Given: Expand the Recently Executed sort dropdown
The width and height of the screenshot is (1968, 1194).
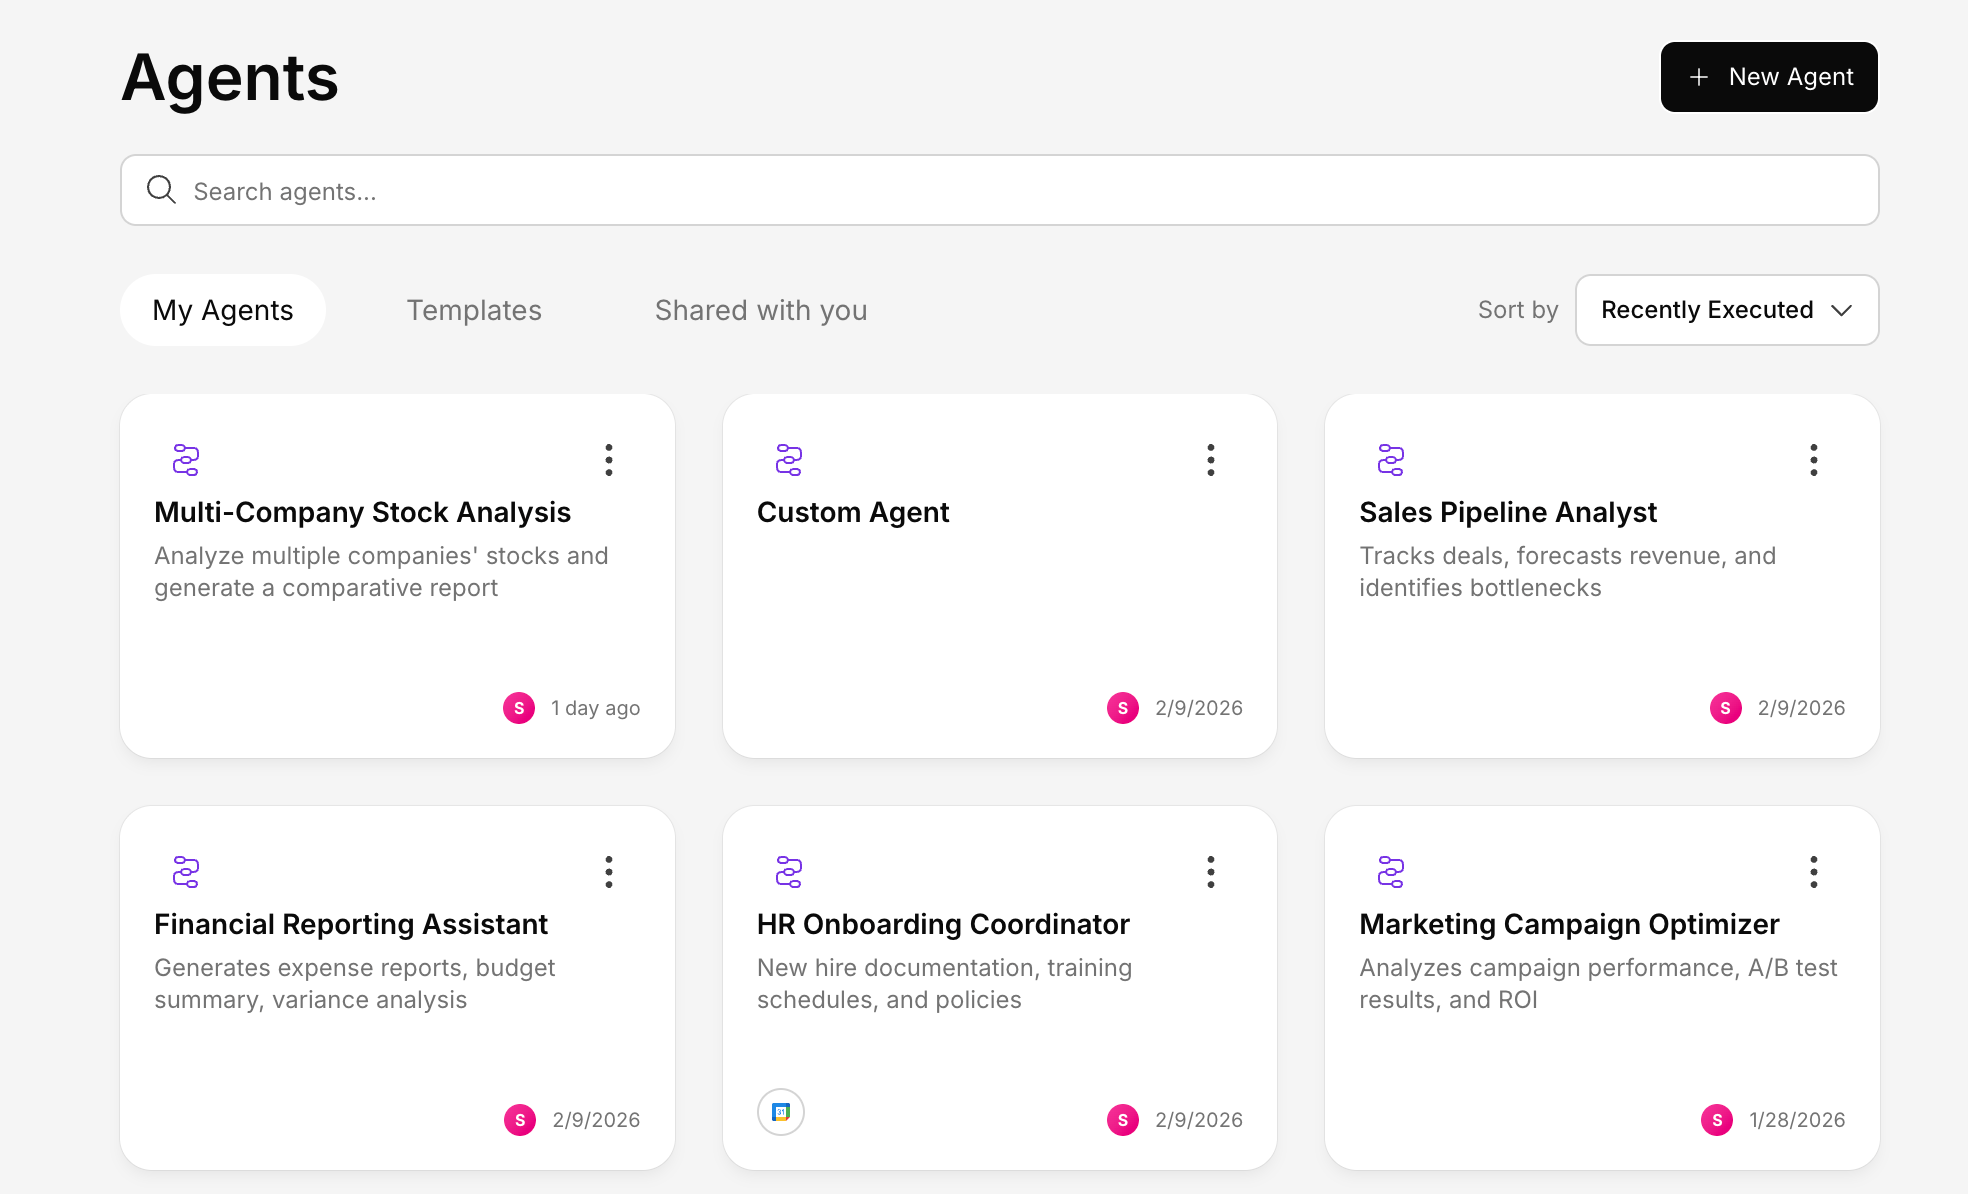Looking at the screenshot, I should (x=1726, y=310).
